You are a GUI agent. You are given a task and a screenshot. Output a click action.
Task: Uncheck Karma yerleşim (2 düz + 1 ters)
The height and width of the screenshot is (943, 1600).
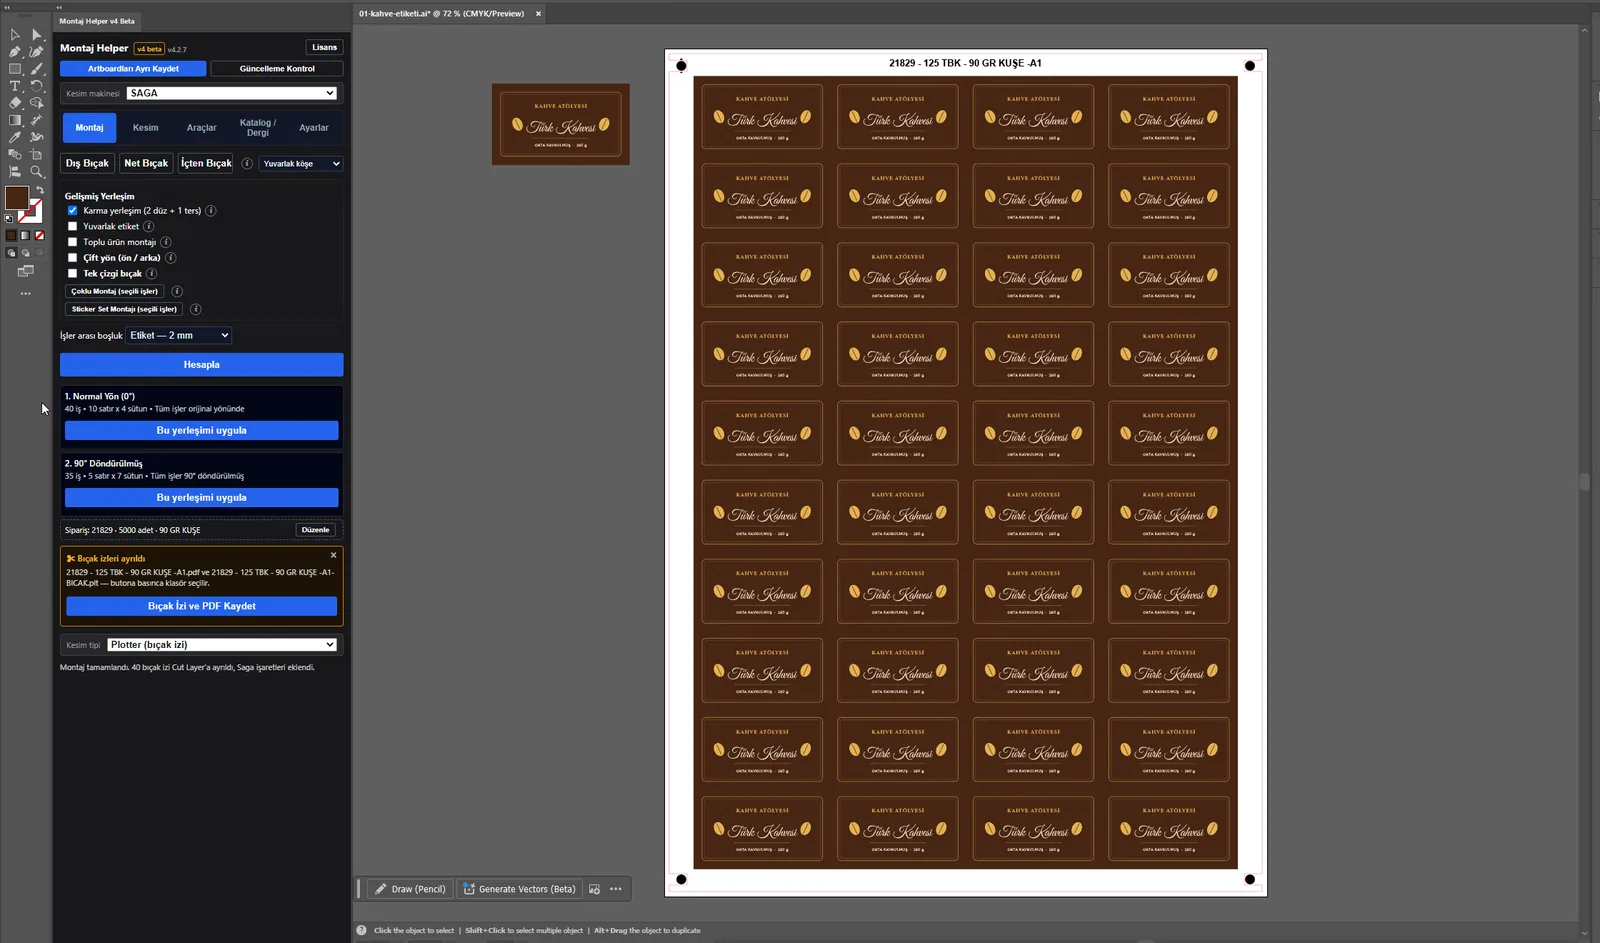72,211
